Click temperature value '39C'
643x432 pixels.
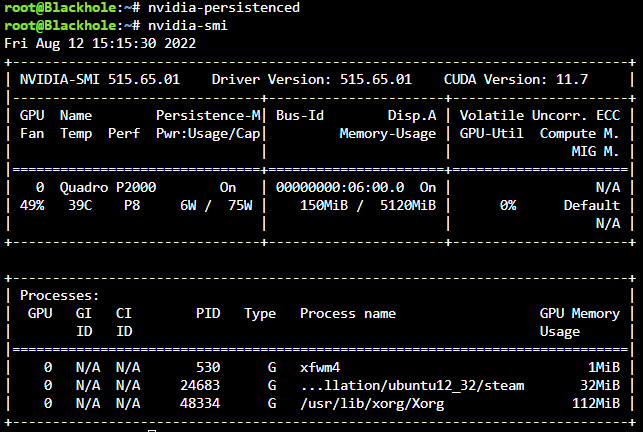(80, 205)
